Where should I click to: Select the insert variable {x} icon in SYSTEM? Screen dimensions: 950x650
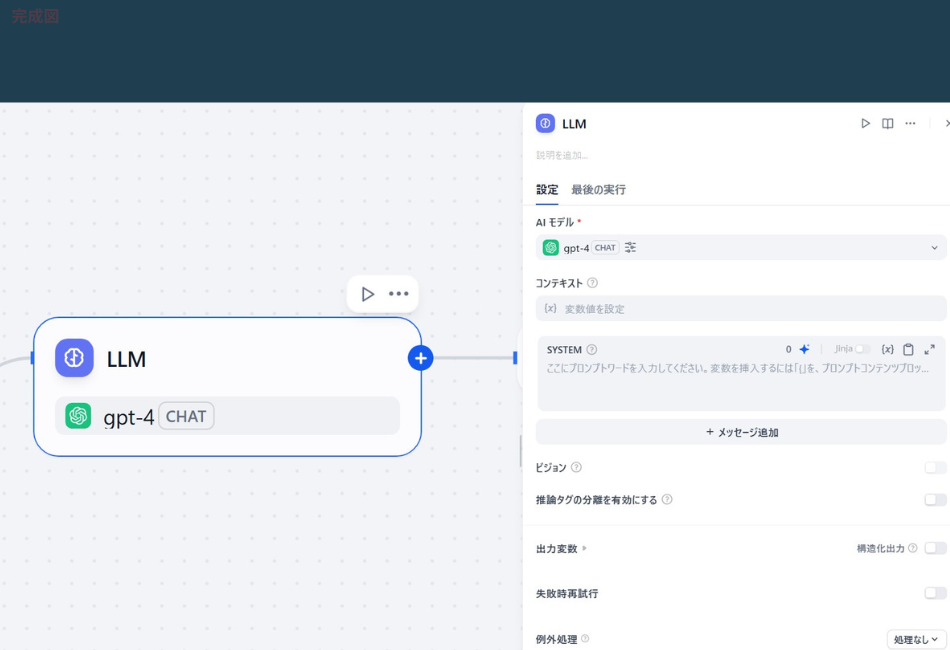(x=888, y=349)
